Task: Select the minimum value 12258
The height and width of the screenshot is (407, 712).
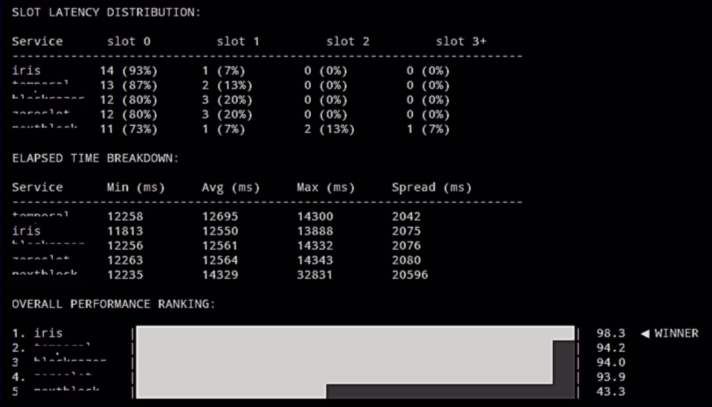Action: 125,217
